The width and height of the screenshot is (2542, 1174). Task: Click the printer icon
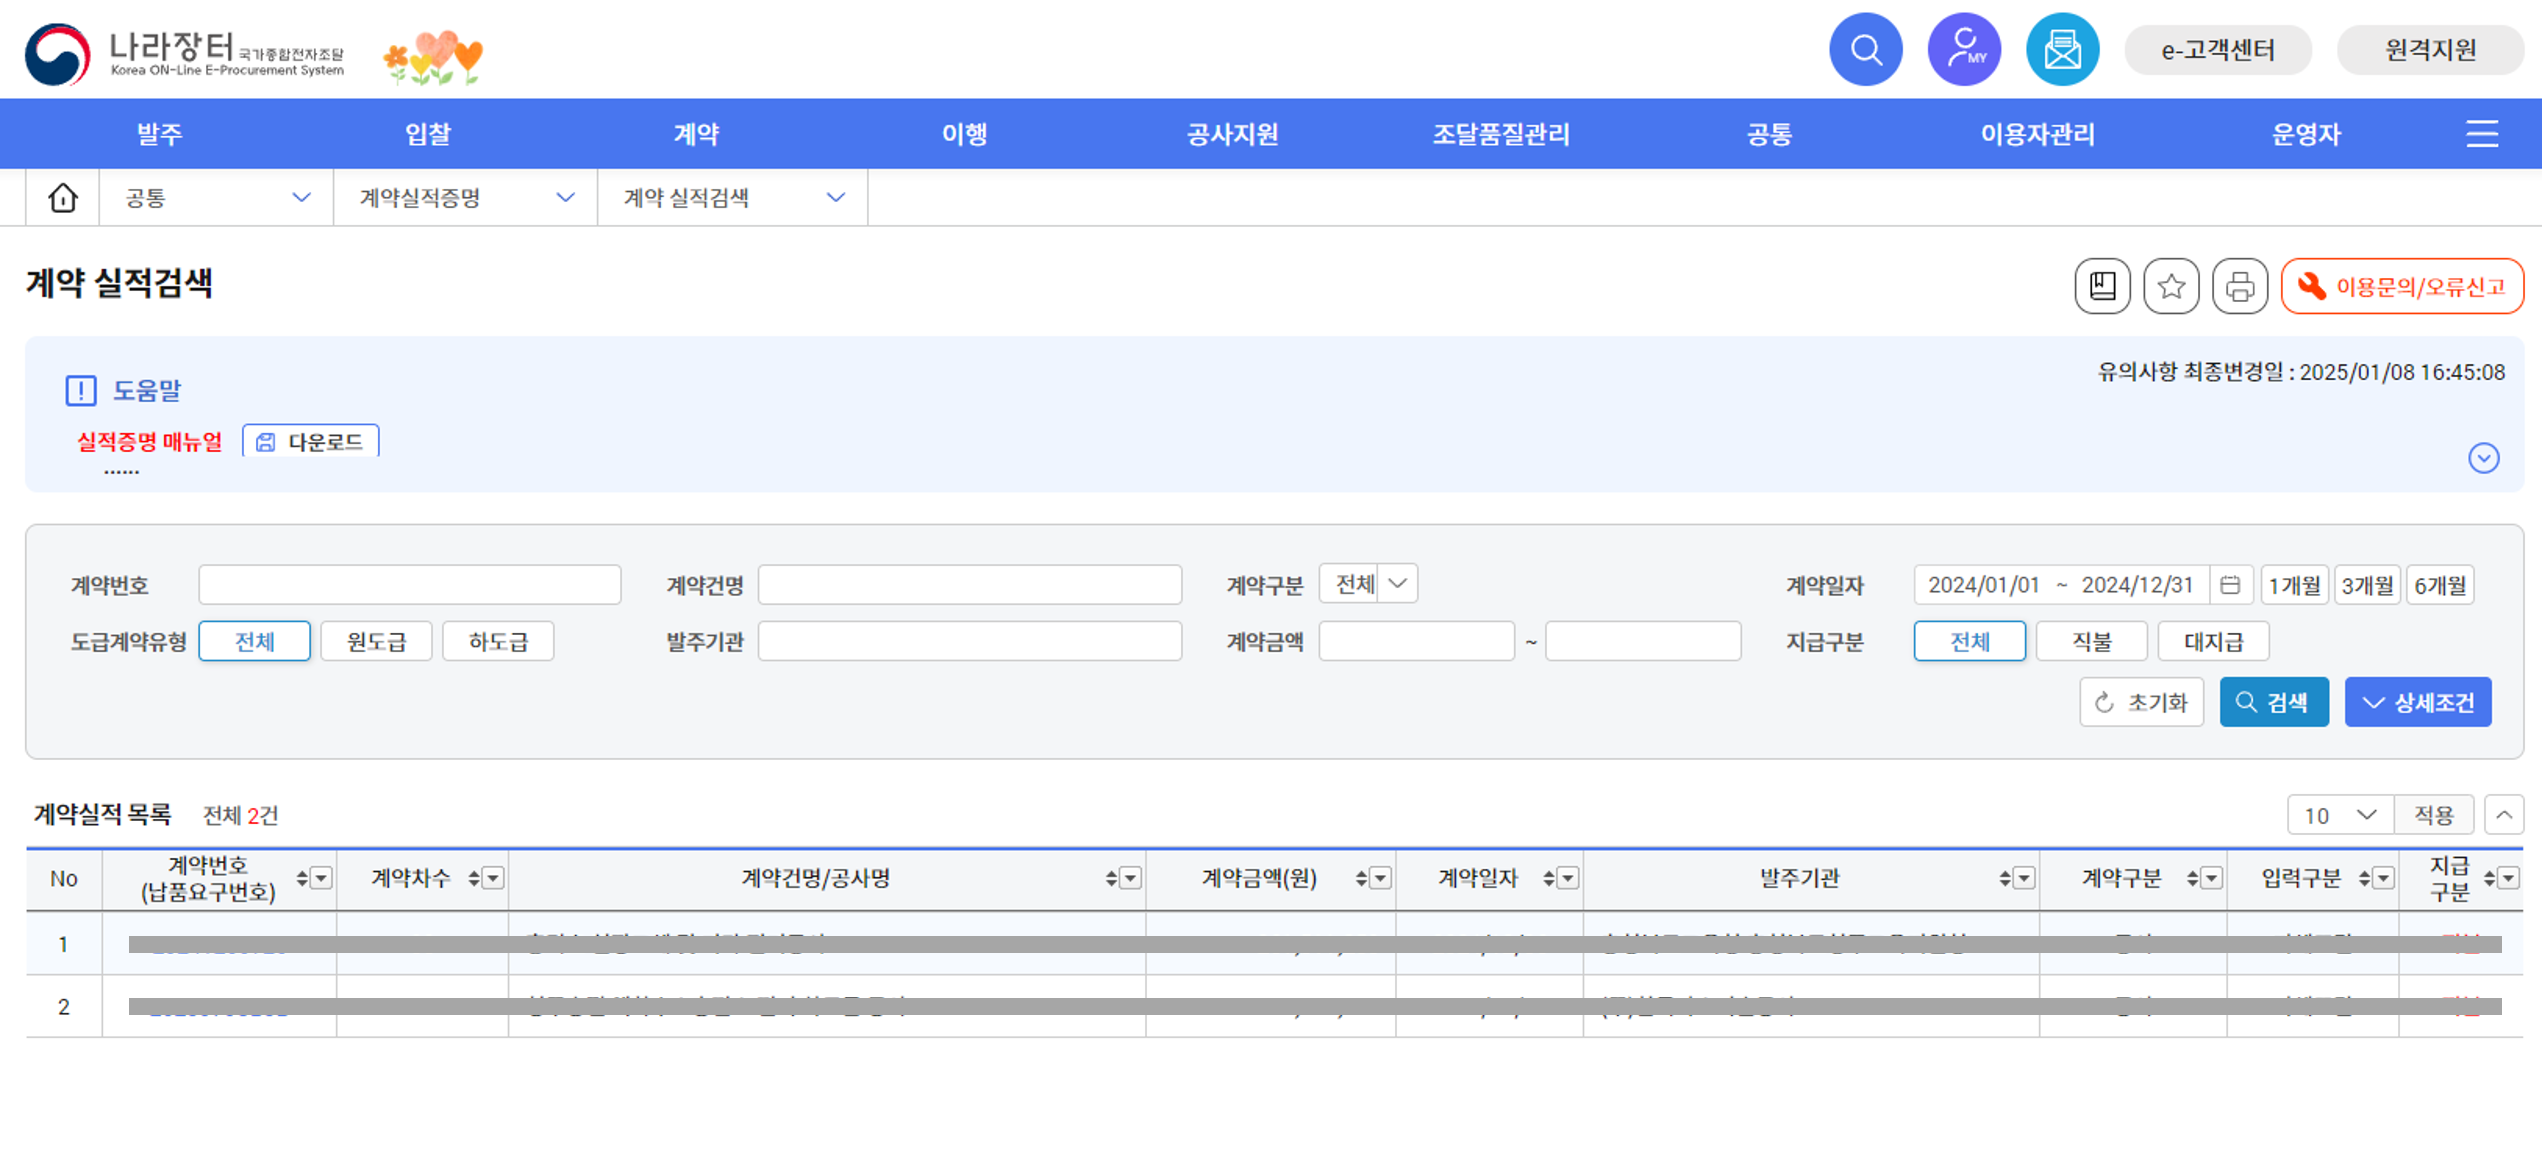click(2240, 287)
